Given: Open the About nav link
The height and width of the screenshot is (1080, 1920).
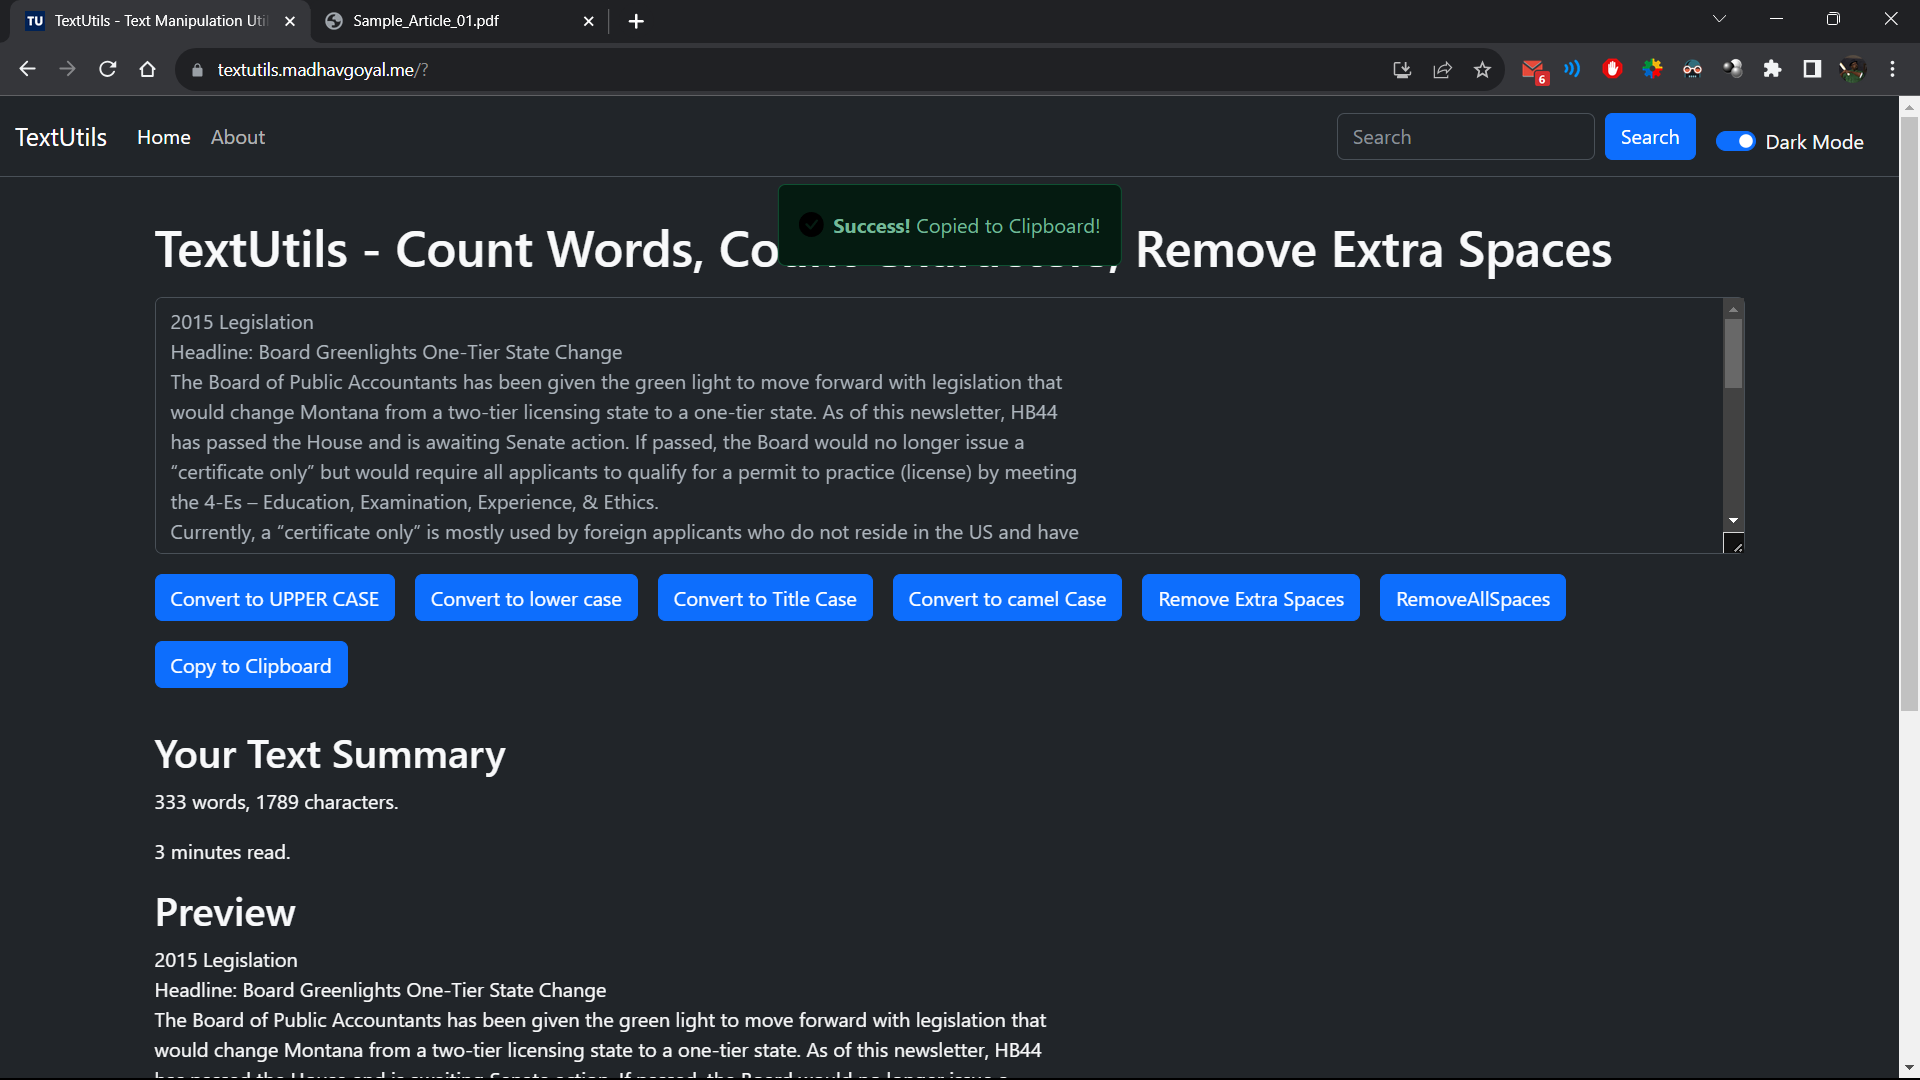Looking at the screenshot, I should point(238,137).
